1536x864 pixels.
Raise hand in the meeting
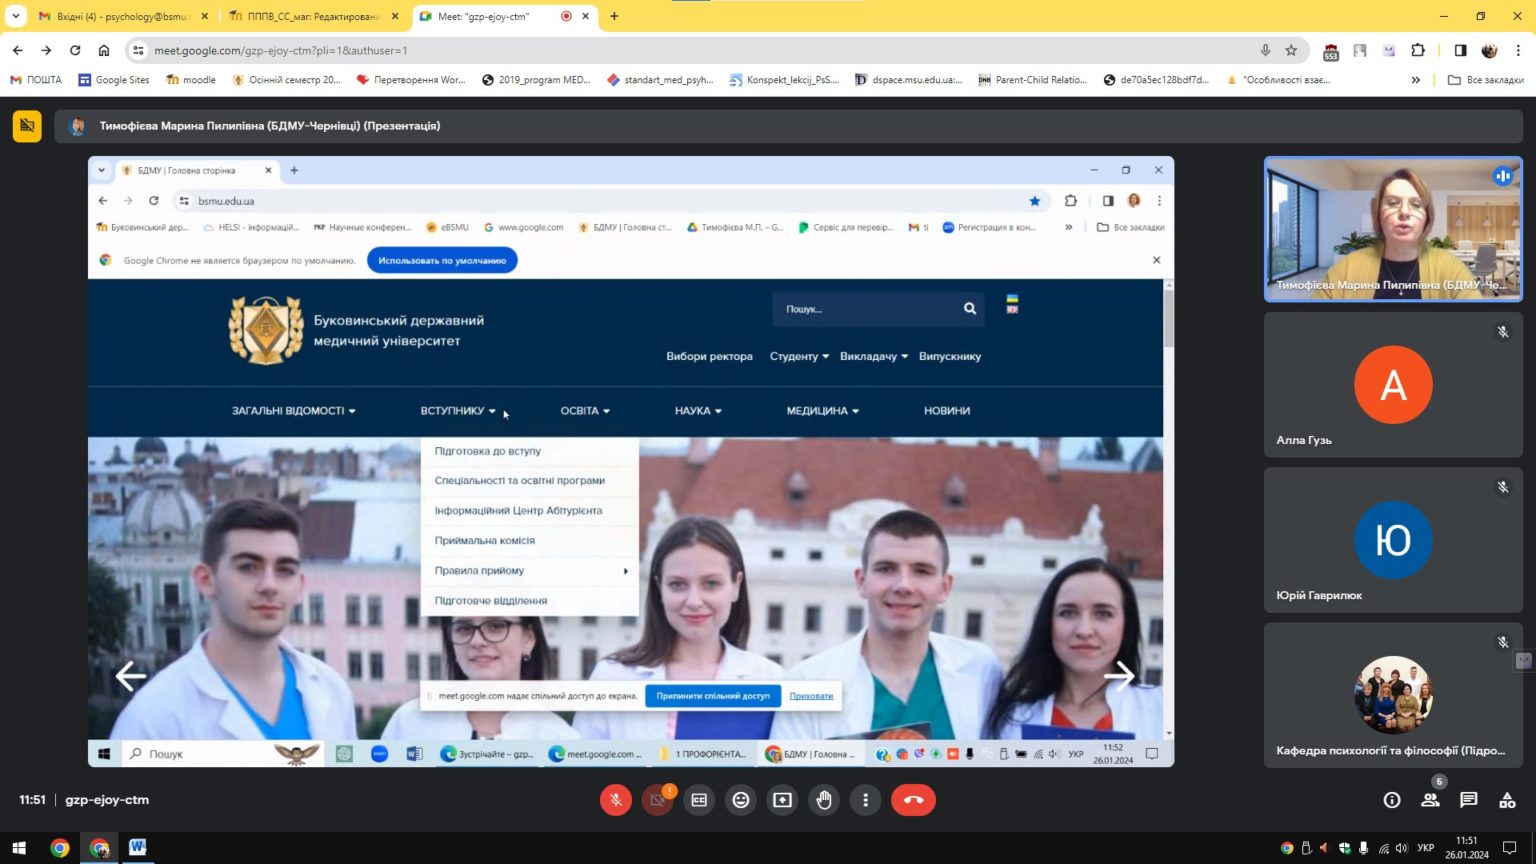tap(824, 800)
